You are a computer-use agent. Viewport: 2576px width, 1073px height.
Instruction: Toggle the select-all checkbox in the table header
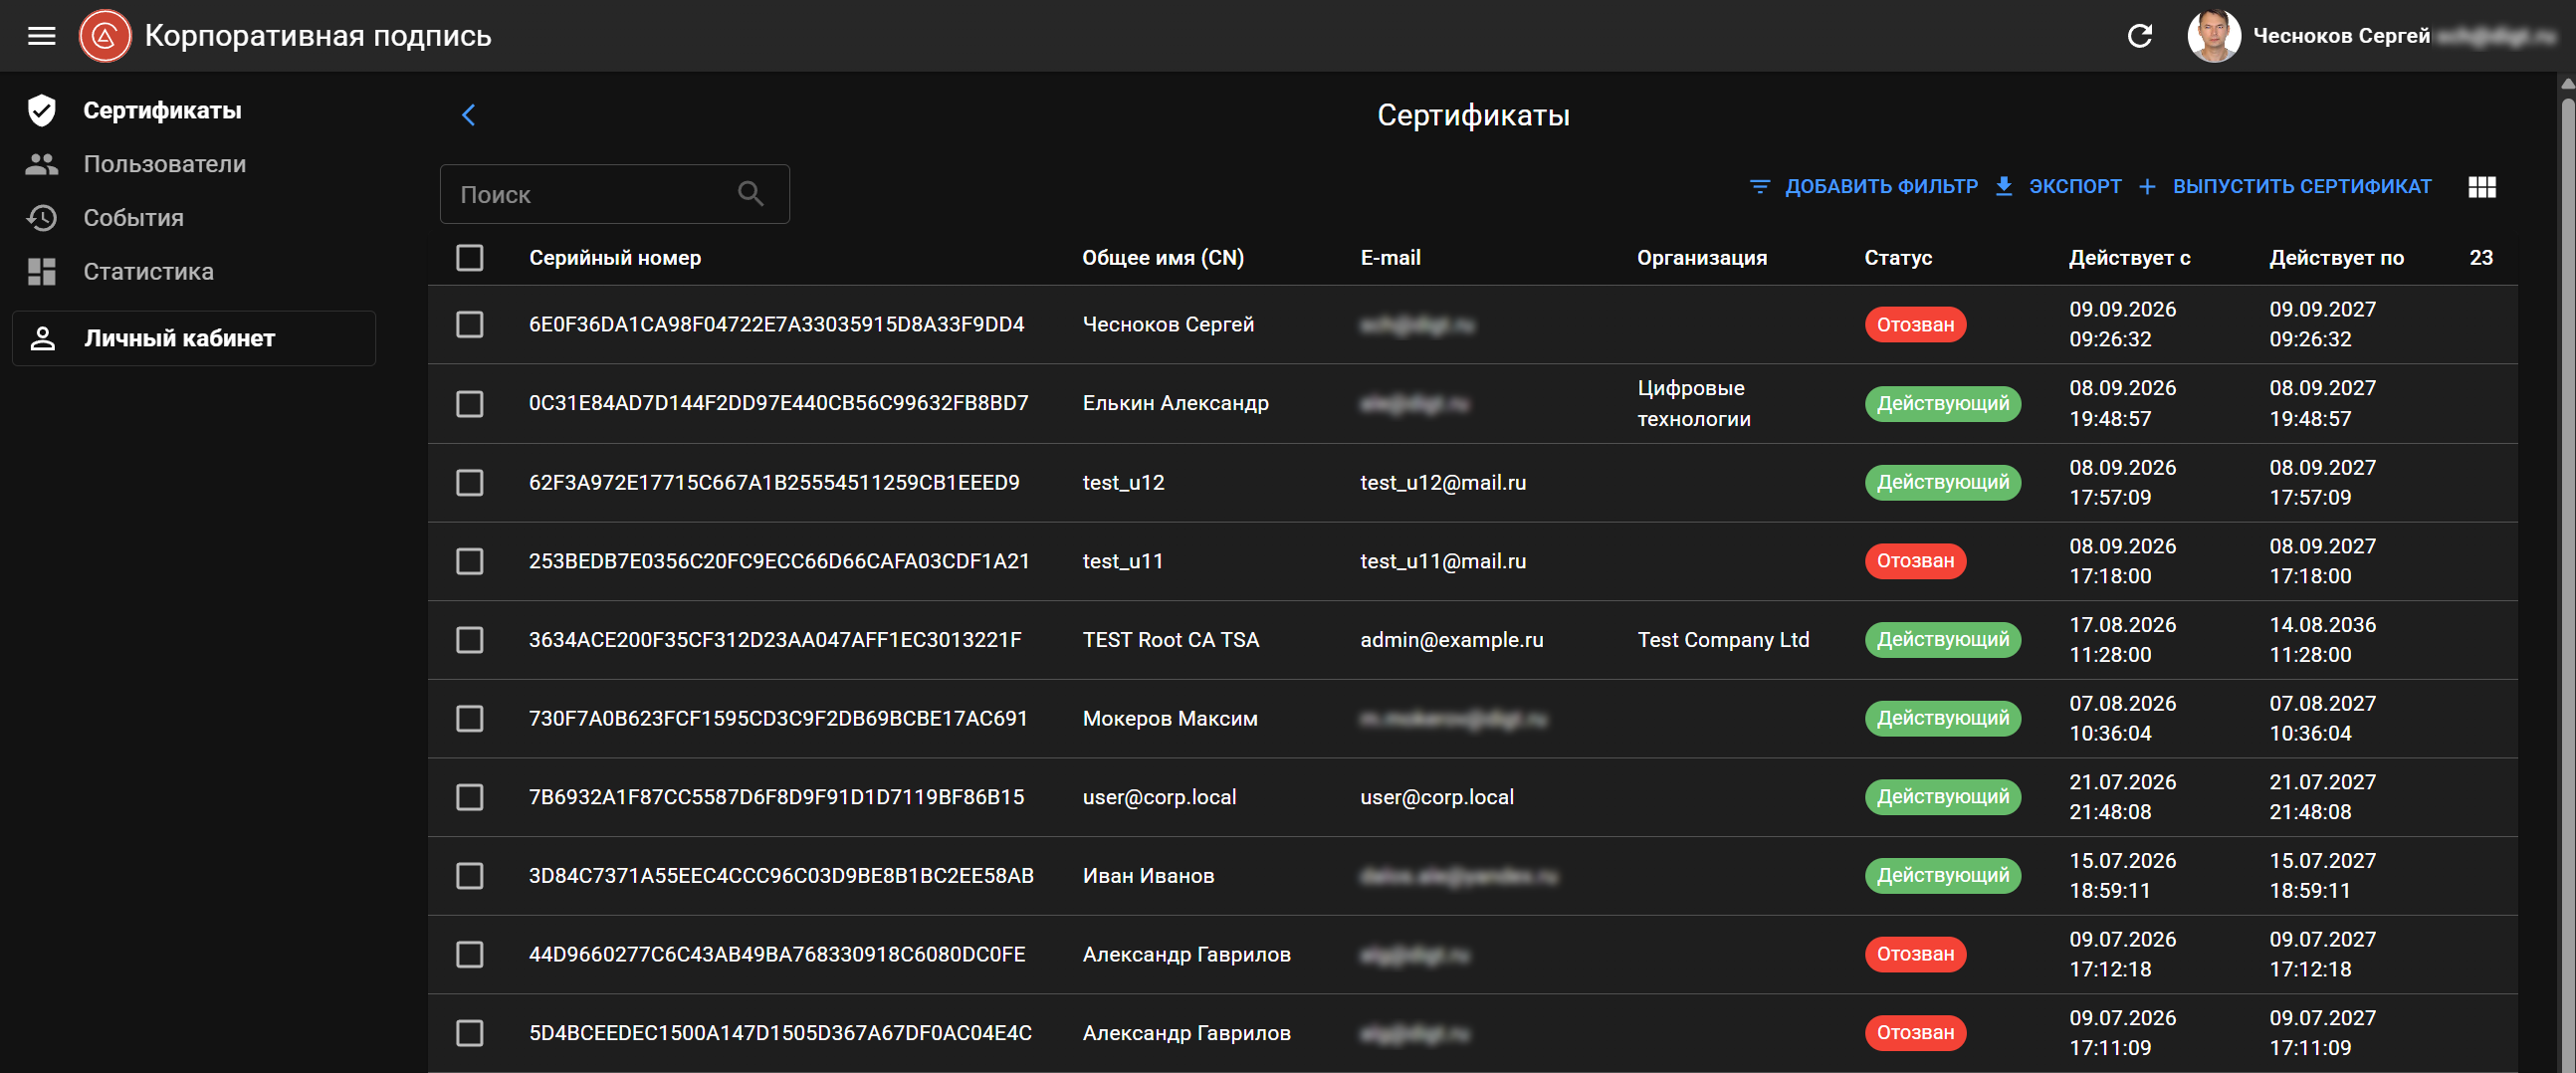pos(469,258)
